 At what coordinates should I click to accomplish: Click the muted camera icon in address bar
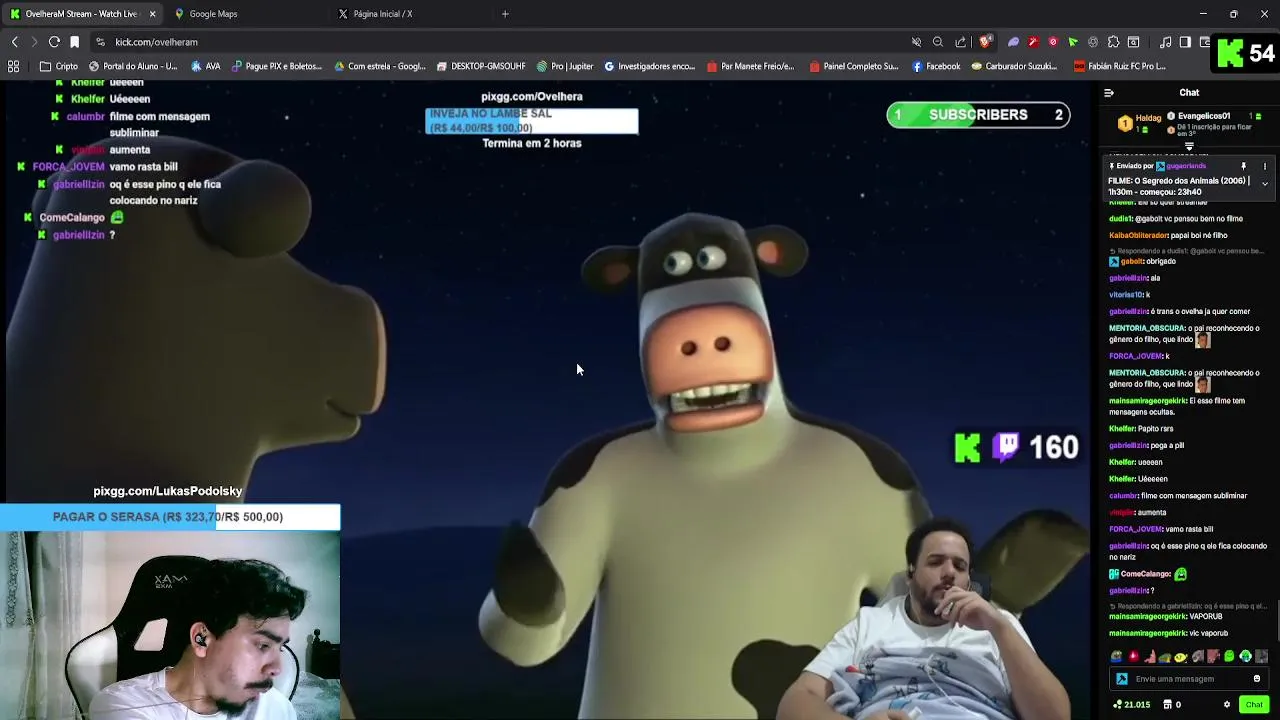[916, 42]
